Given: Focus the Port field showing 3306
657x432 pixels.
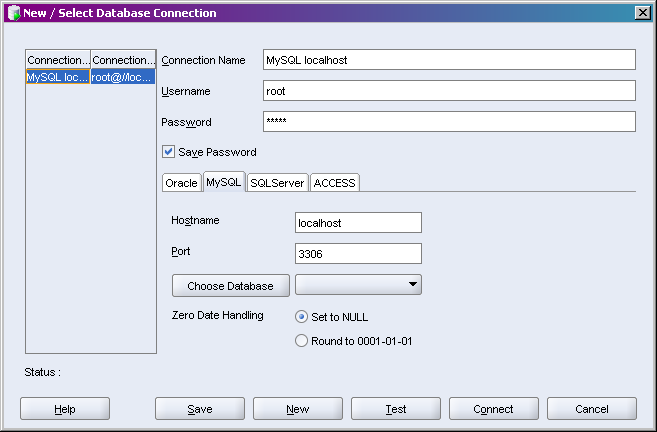Looking at the screenshot, I should [x=358, y=254].
